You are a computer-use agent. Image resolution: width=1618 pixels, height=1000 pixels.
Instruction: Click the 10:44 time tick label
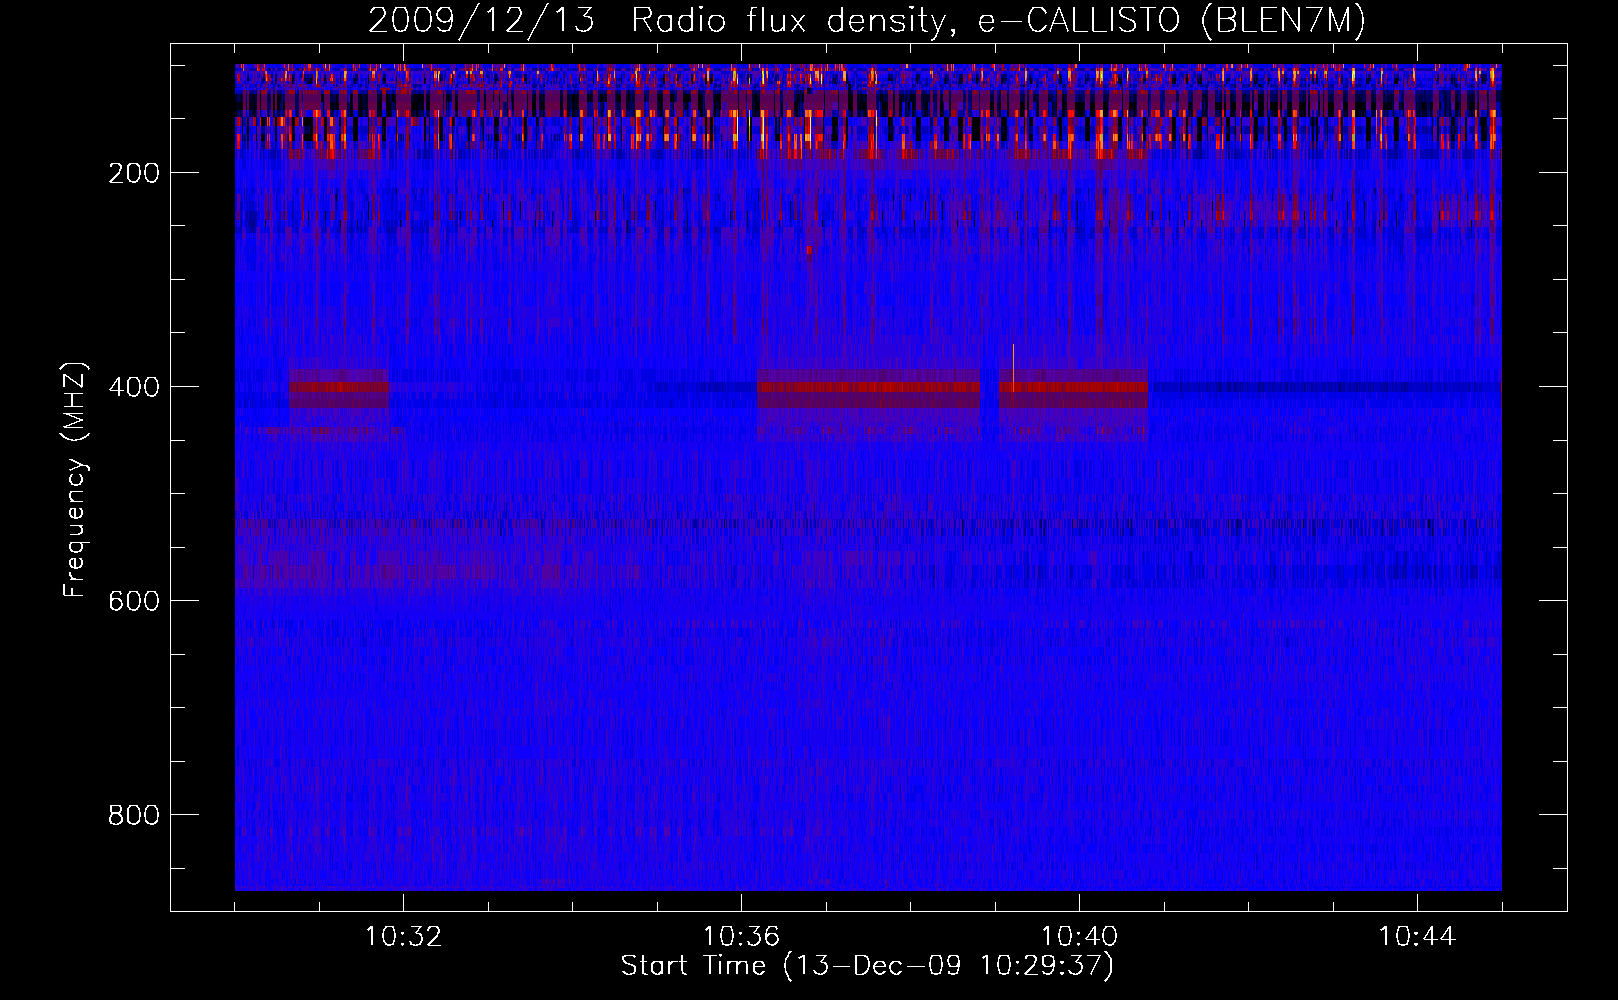1417,936
